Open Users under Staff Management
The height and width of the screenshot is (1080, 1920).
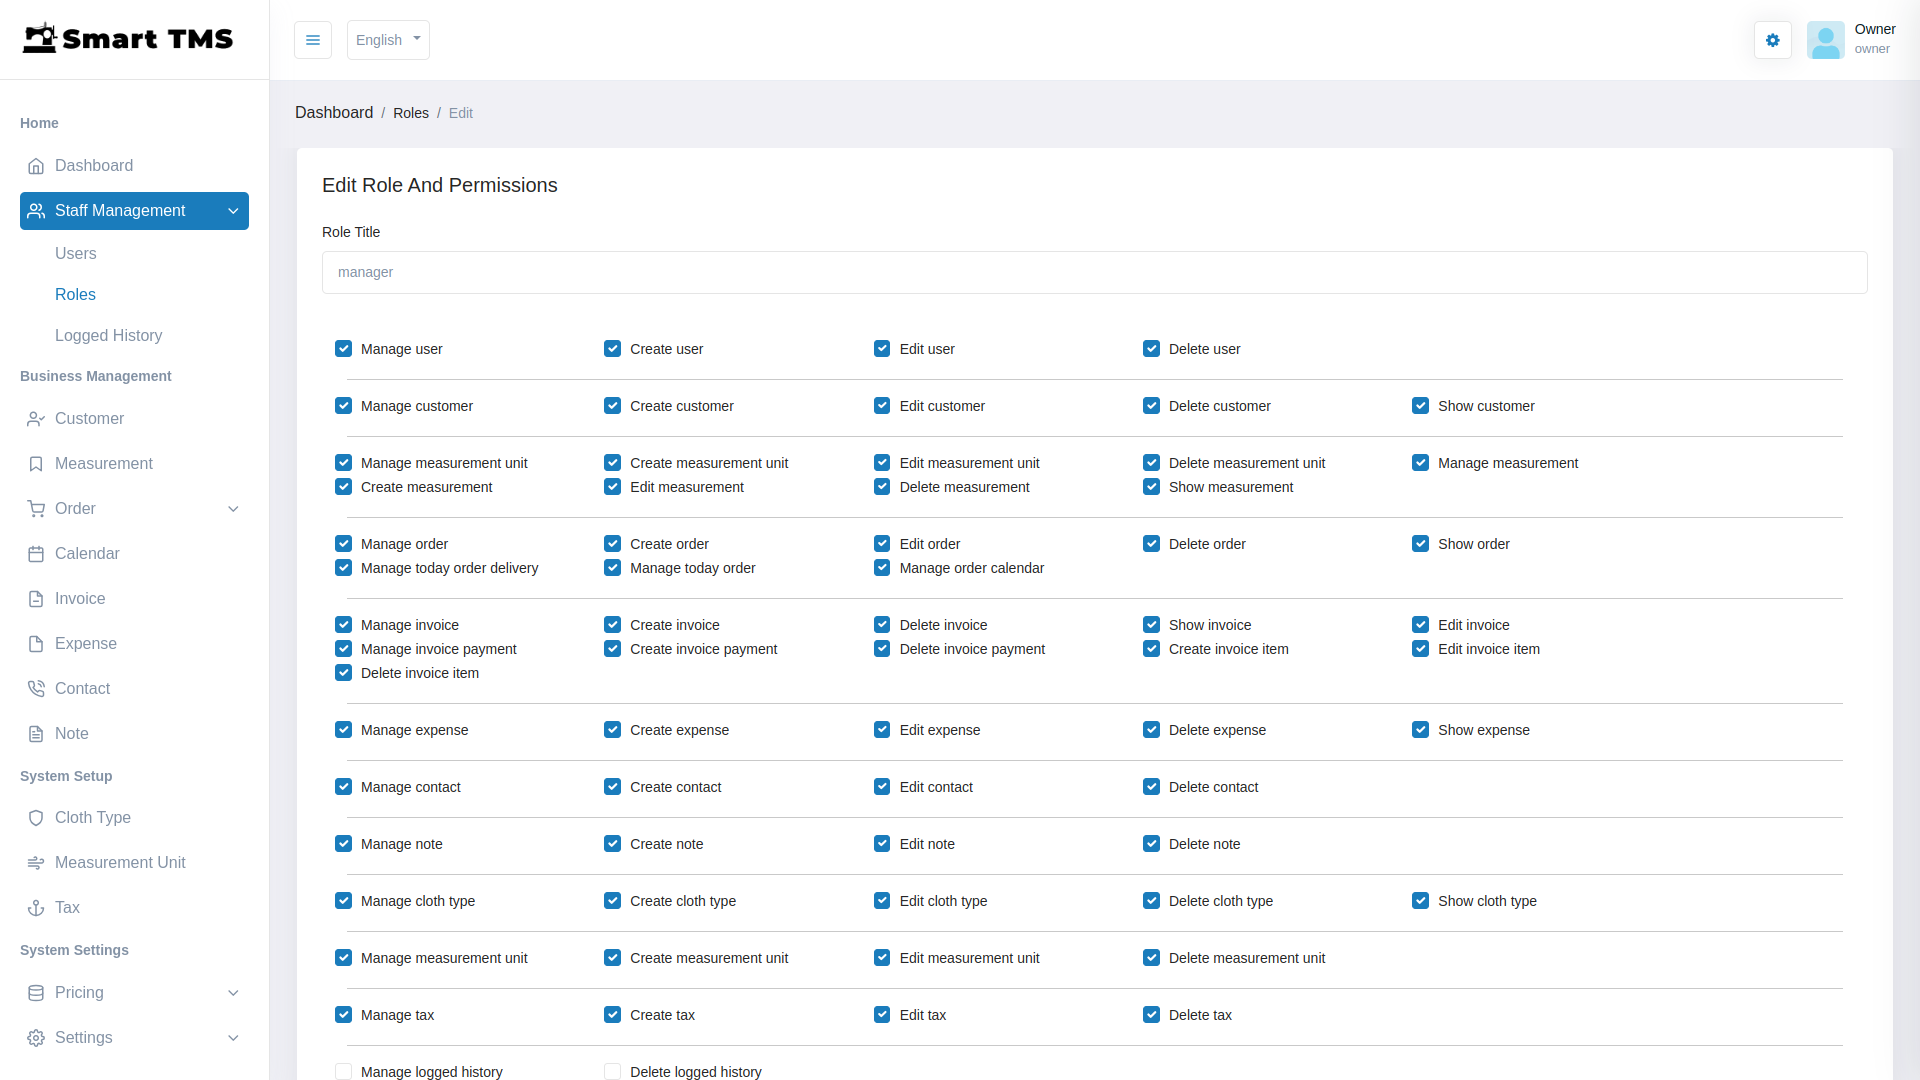click(76, 254)
